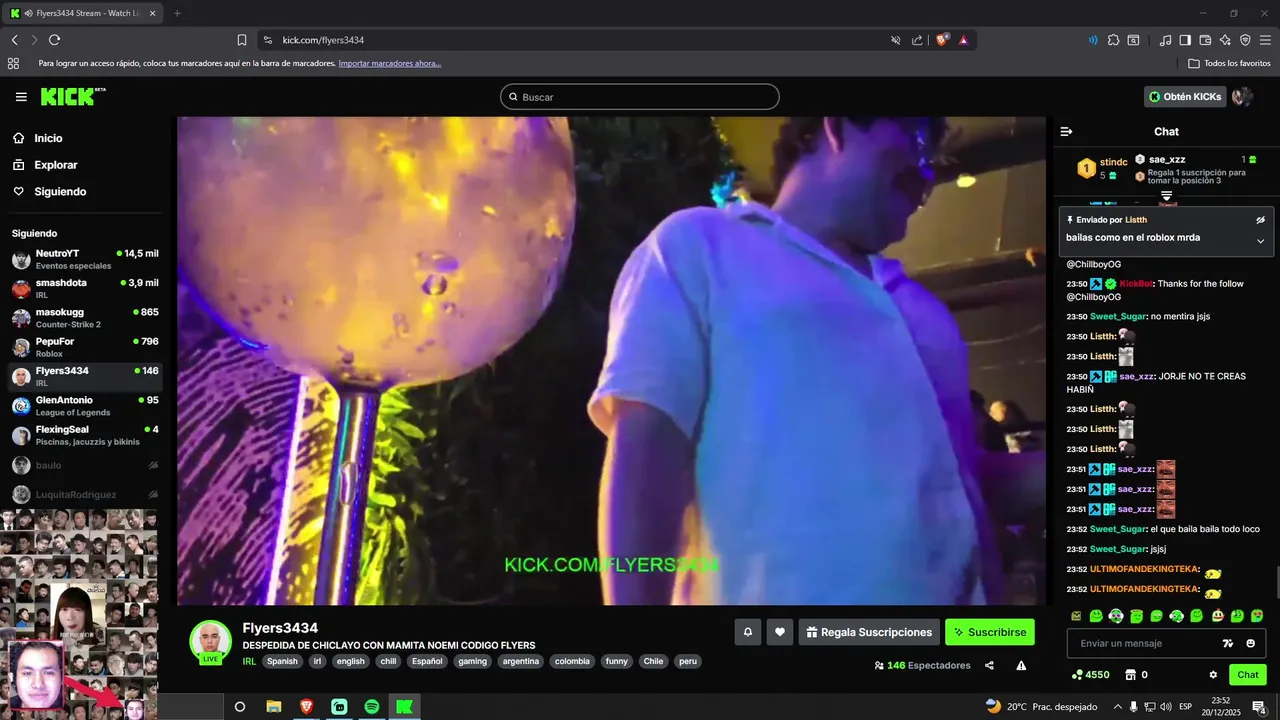Show hidden system tray icons
1280x720 pixels.
tap(1119, 706)
